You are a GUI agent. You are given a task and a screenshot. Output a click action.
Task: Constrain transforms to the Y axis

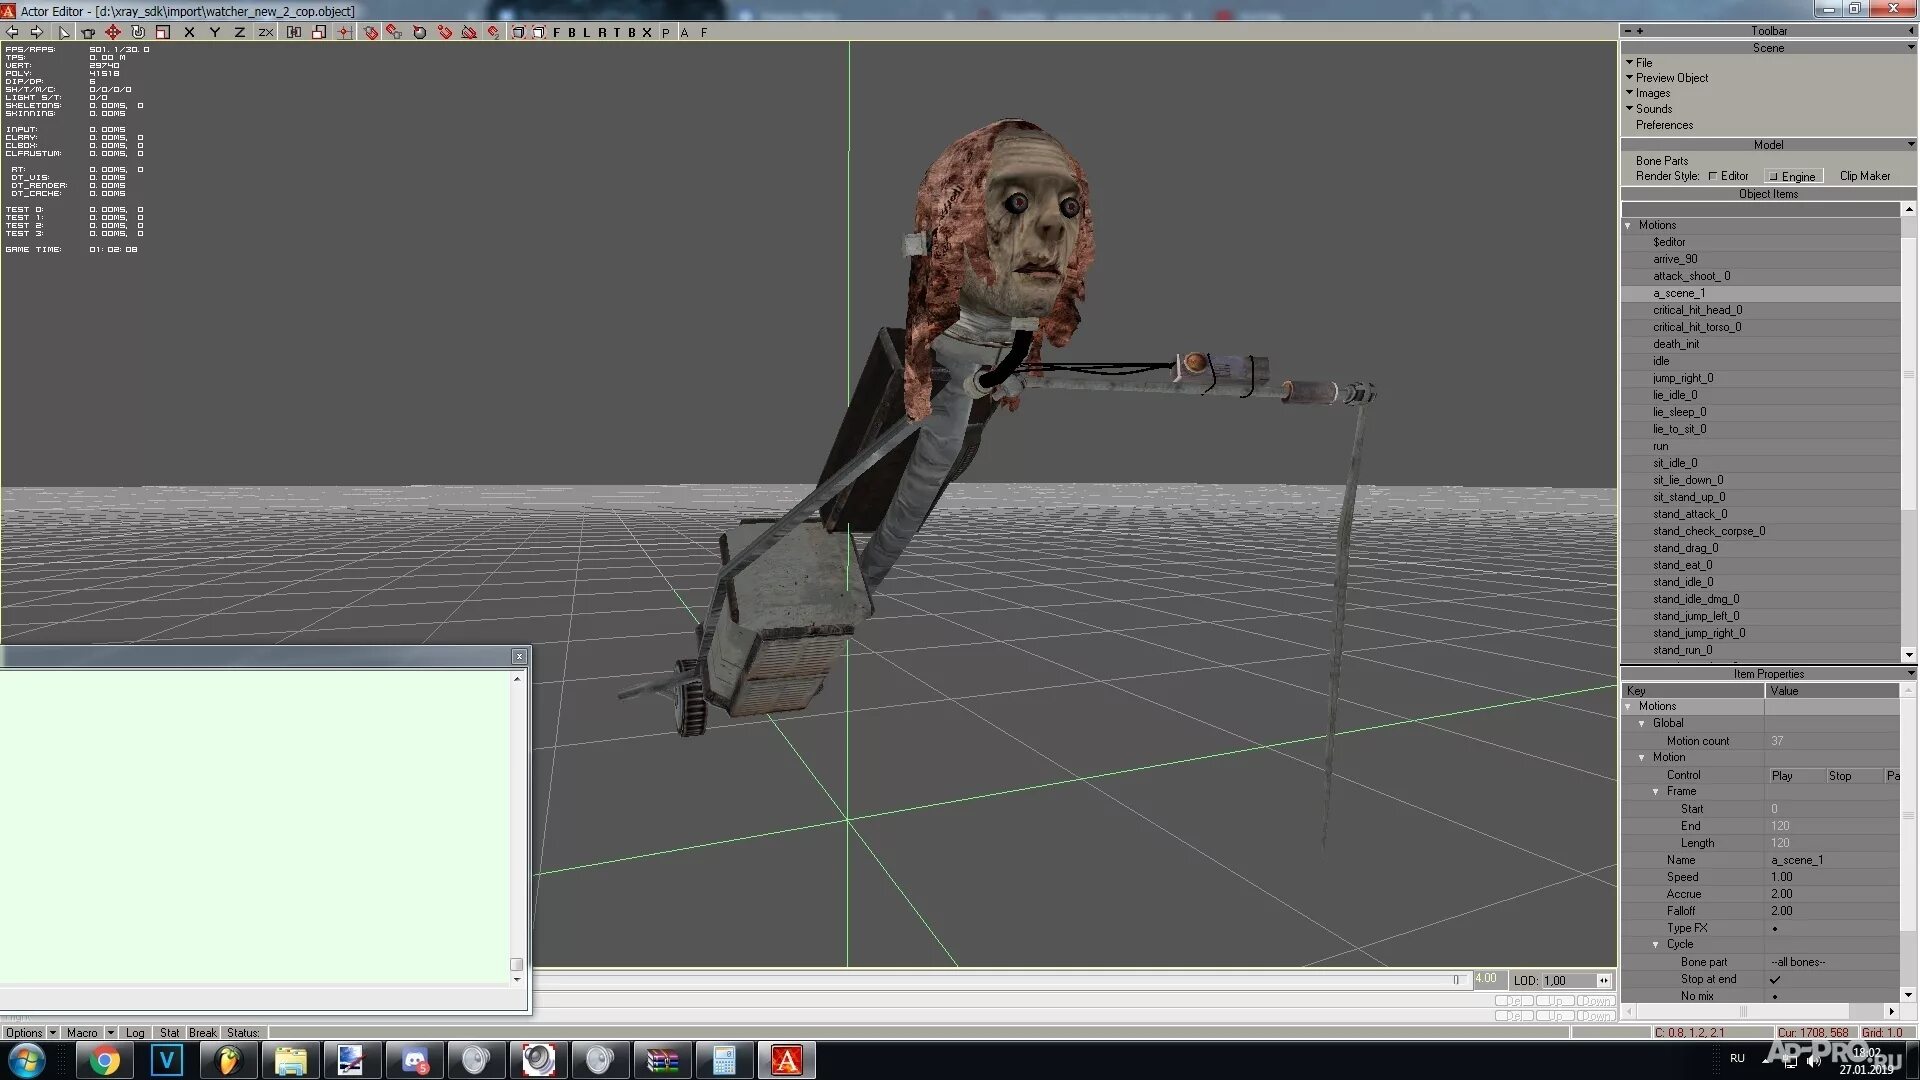(x=214, y=32)
